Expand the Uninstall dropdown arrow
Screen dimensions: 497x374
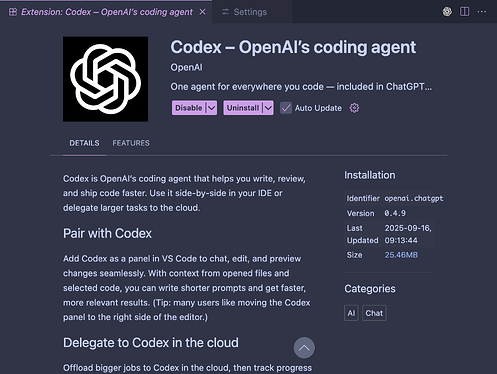[268, 108]
